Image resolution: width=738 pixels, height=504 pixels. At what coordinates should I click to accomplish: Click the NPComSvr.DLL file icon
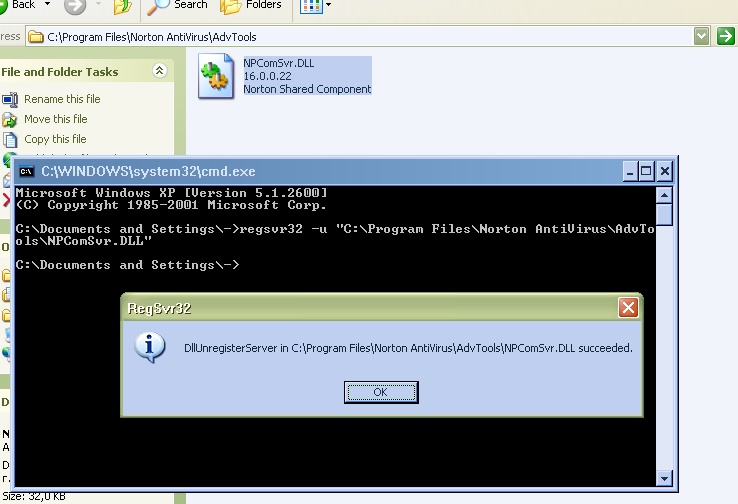[x=216, y=78]
